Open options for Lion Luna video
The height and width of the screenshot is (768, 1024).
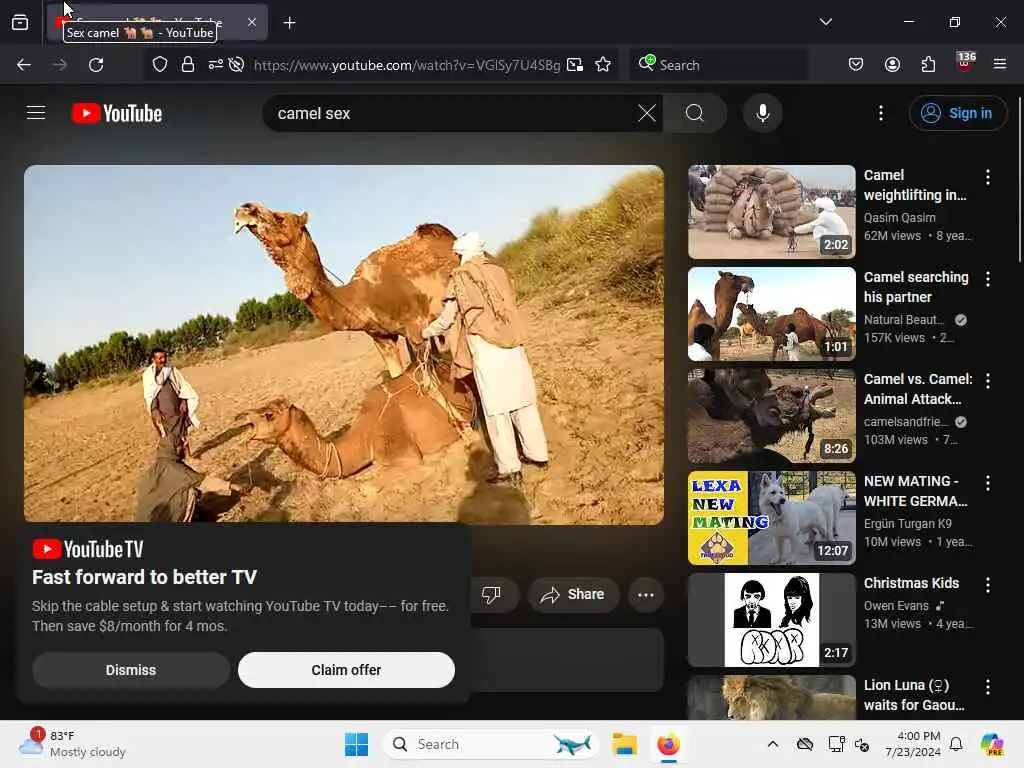[987, 687]
